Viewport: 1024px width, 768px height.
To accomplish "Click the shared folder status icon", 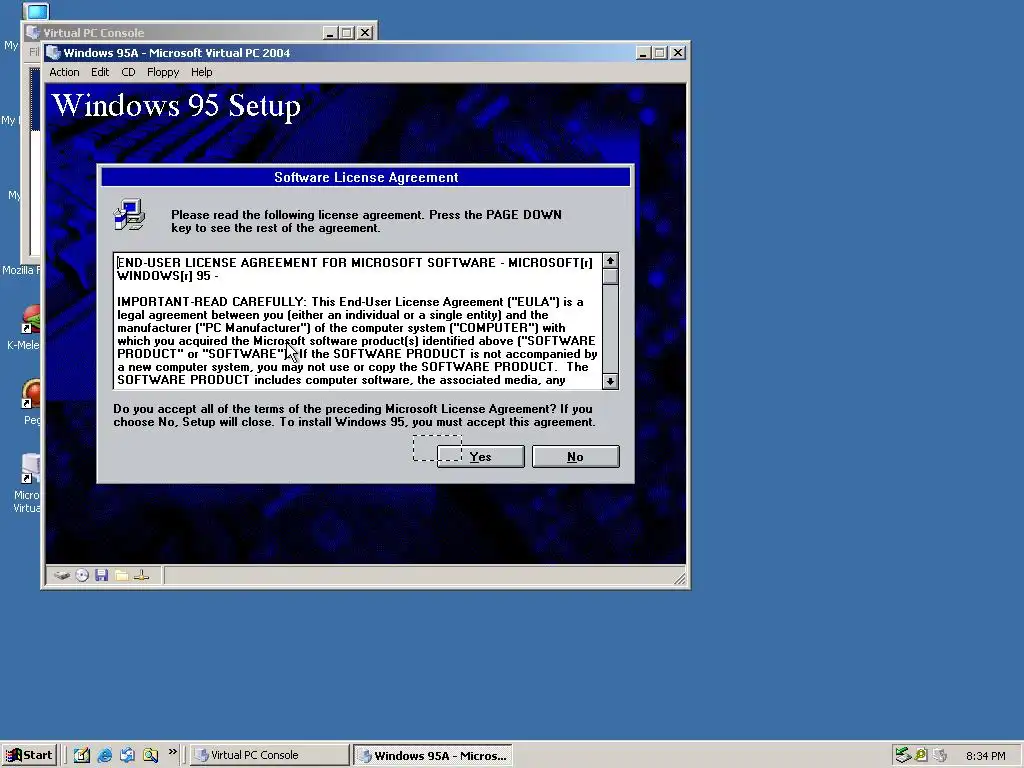I will coord(121,575).
